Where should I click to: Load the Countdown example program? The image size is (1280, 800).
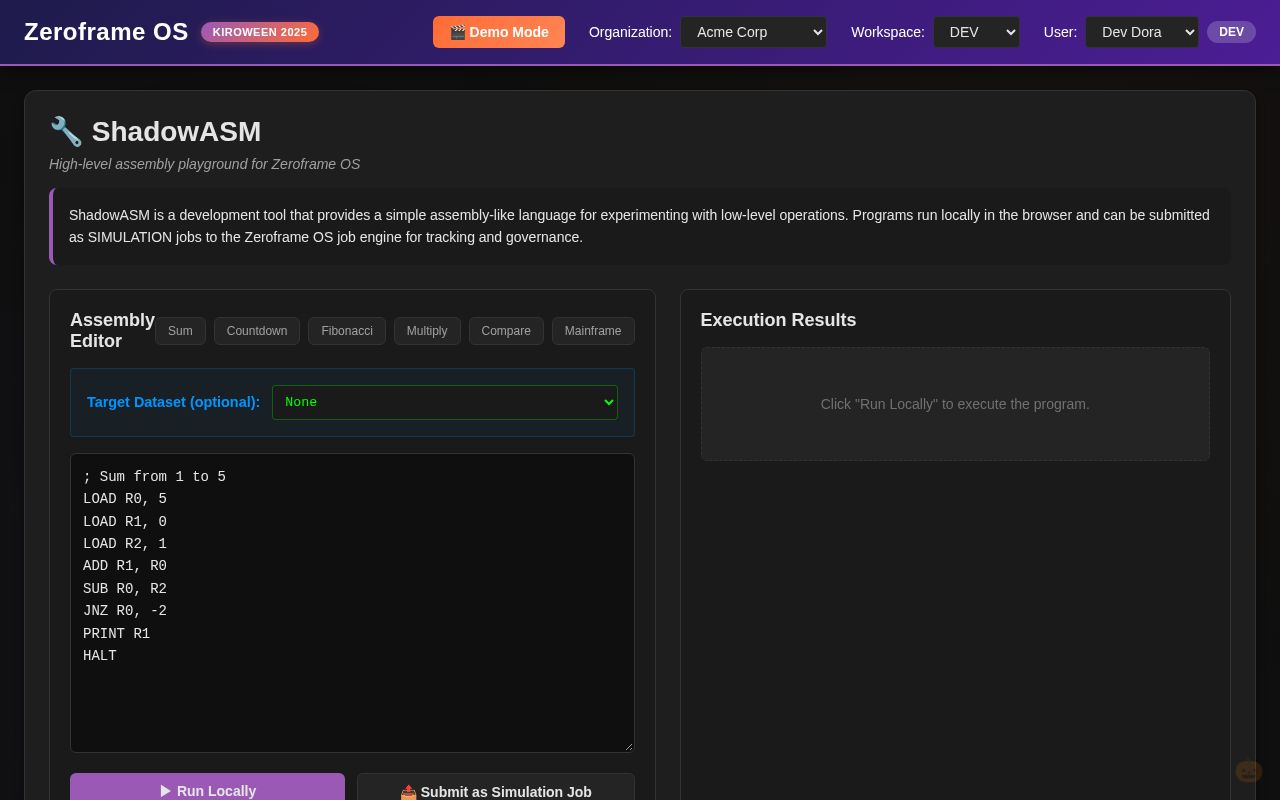coord(257,331)
